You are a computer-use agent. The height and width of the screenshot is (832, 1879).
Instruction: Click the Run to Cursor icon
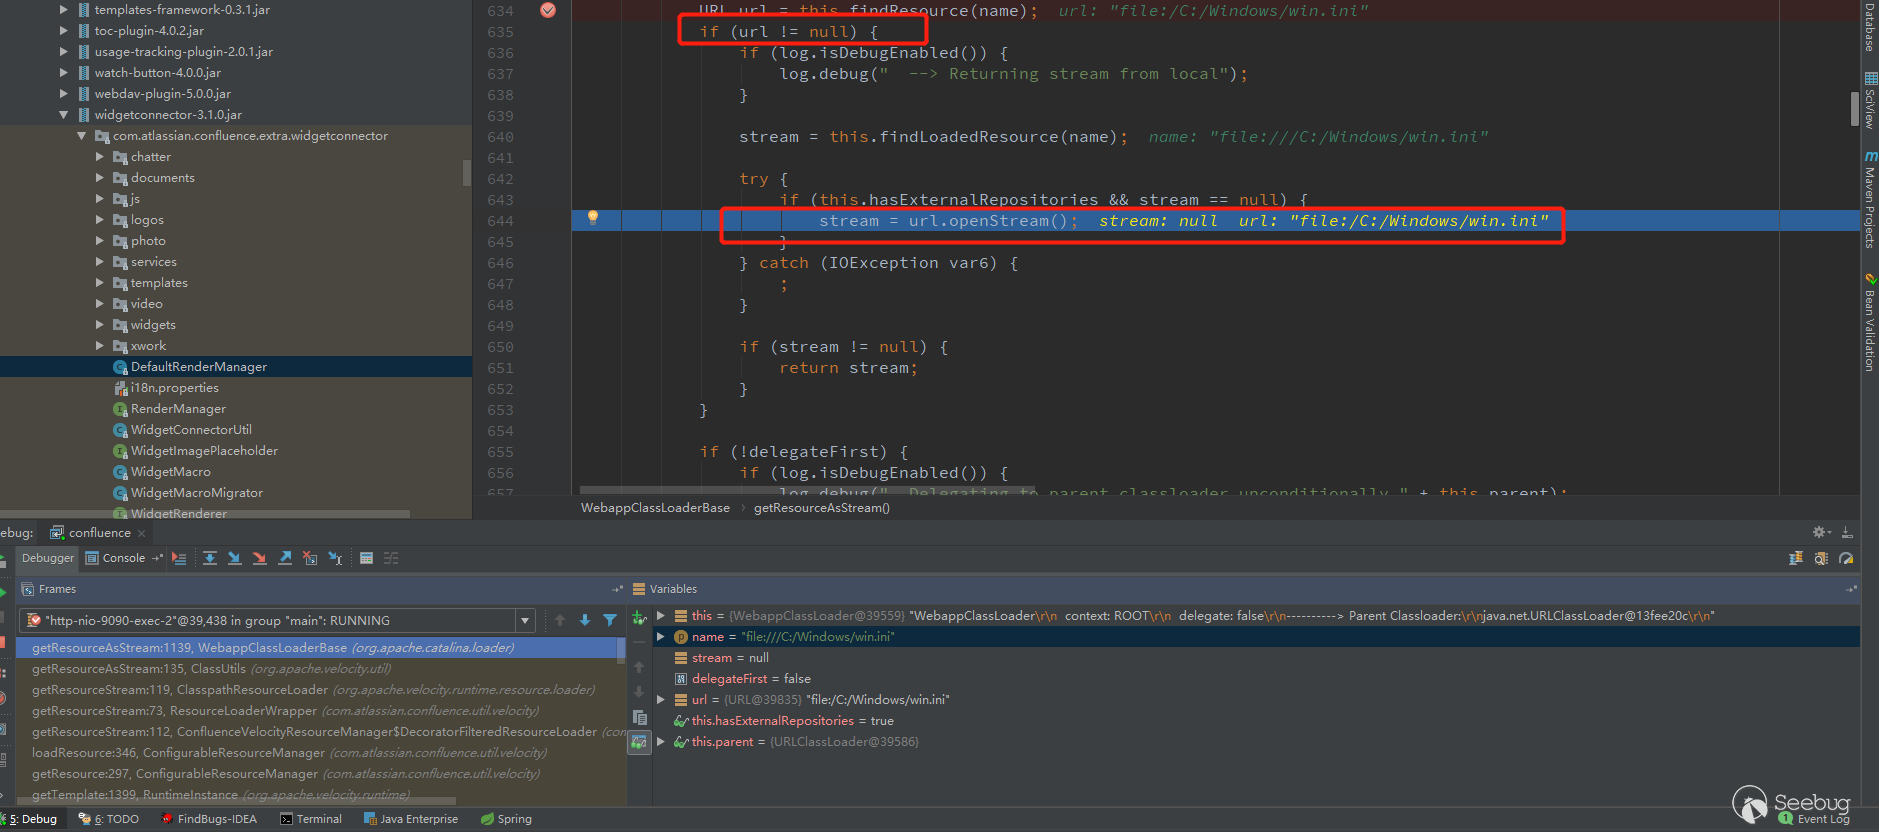(335, 558)
